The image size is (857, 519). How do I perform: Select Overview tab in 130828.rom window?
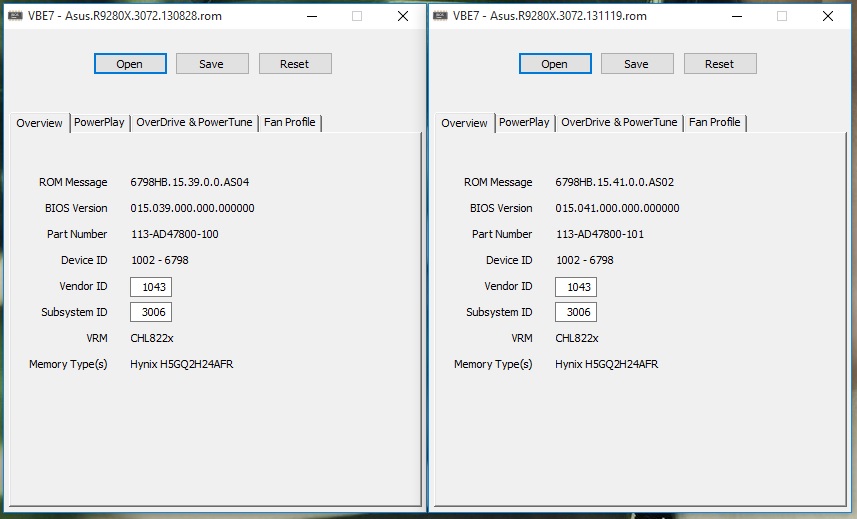tap(39, 123)
